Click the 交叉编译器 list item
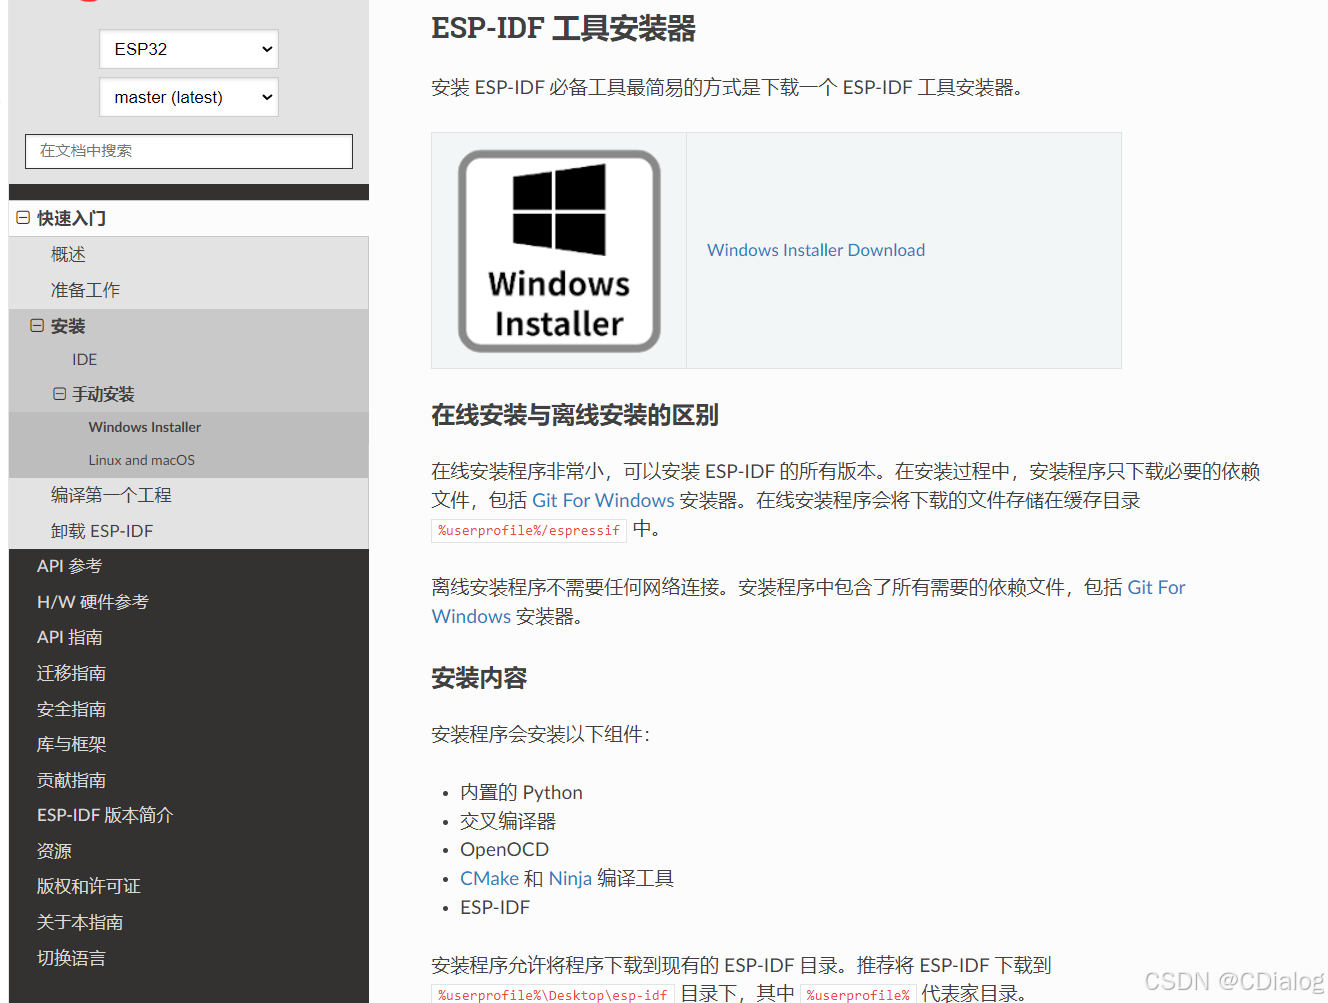The height and width of the screenshot is (1003, 1328). point(508,821)
